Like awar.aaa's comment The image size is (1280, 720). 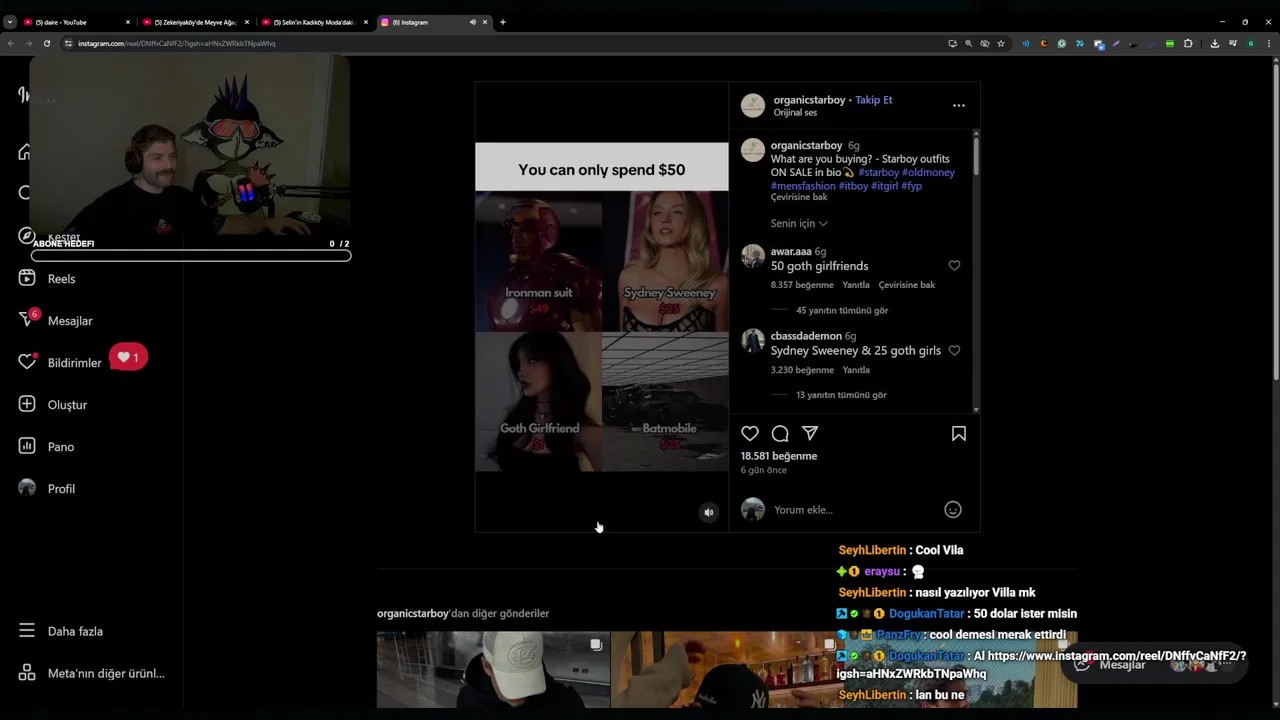tap(954, 266)
